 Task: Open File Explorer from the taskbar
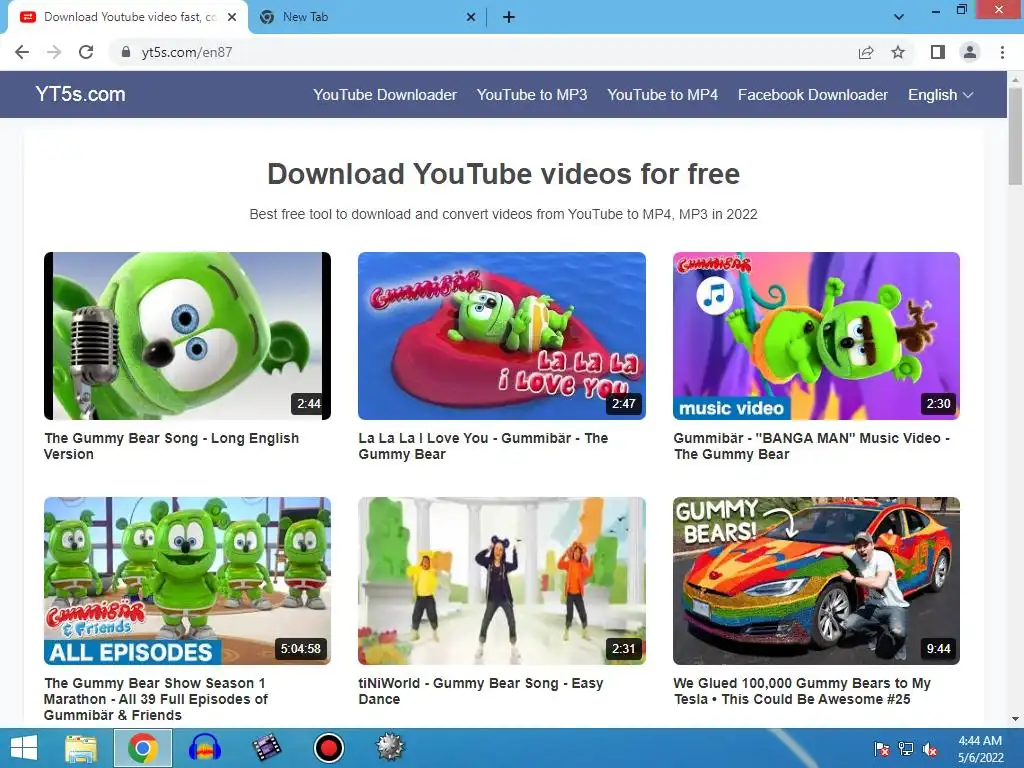[x=81, y=748]
